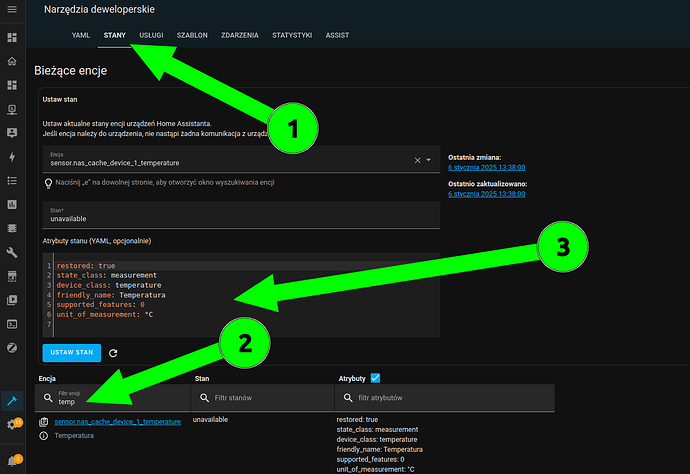Open the Media play sidebar icon
Screen dimensions: 690x474
click(x=12, y=300)
